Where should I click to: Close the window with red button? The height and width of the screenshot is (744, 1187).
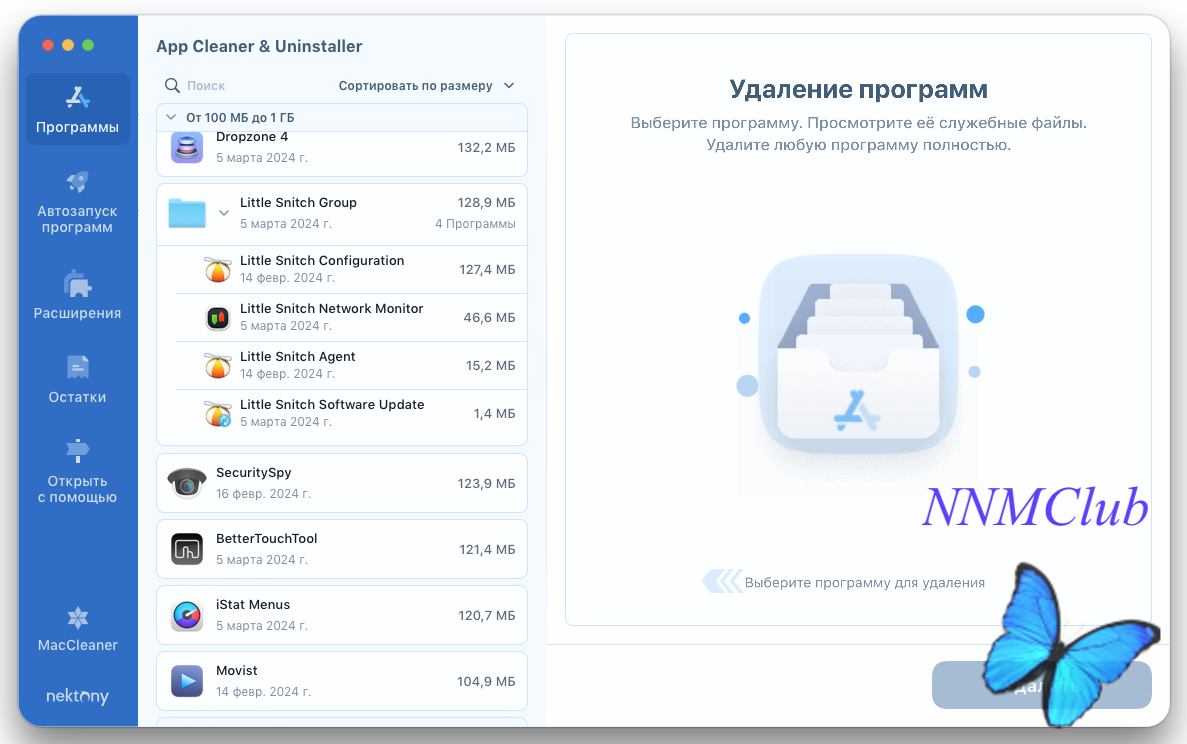(48, 45)
